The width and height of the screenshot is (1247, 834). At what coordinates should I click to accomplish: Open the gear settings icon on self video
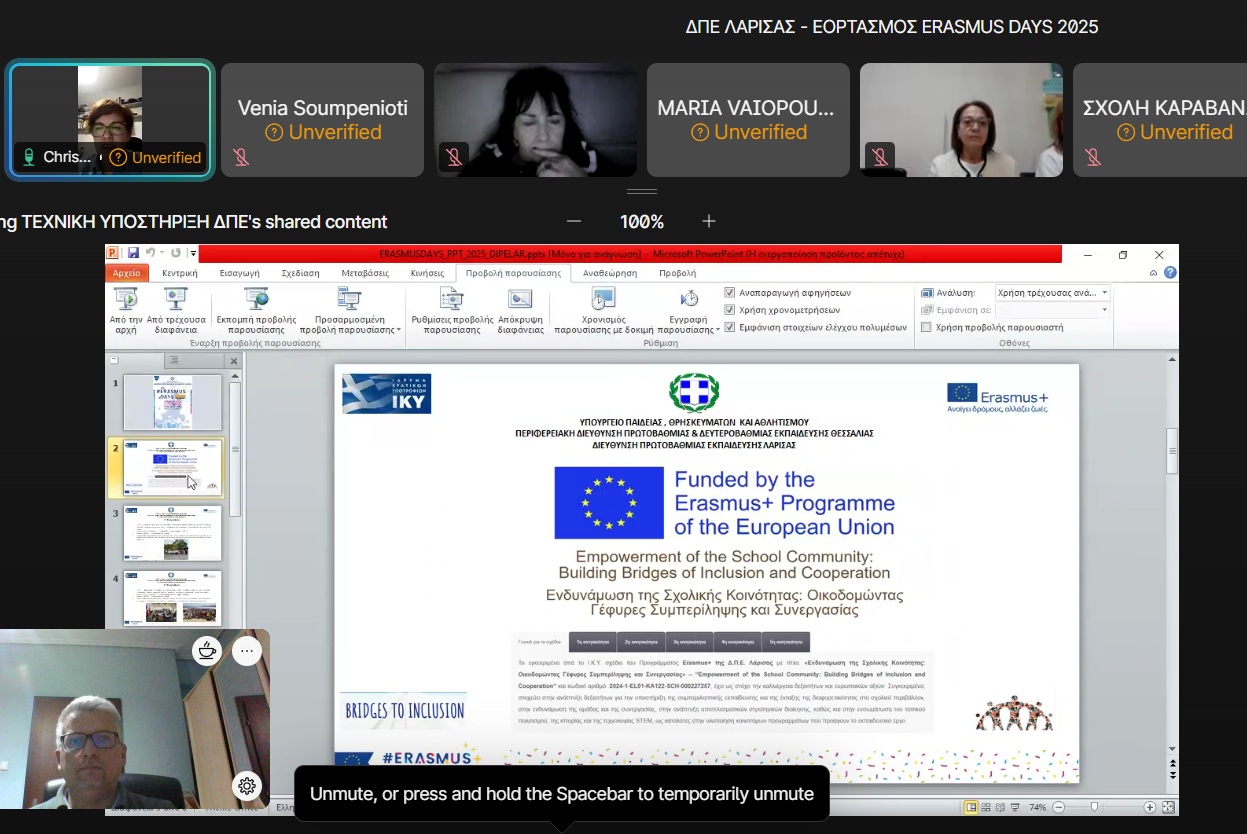point(247,786)
